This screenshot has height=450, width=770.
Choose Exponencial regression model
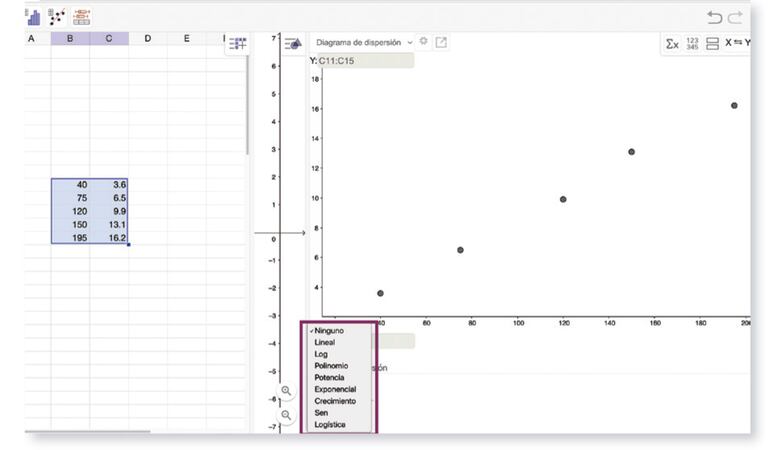point(338,390)
